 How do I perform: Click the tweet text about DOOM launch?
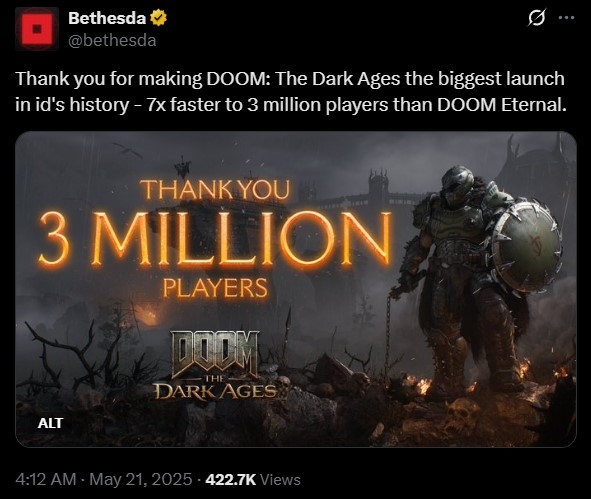[x=291, y=92]
